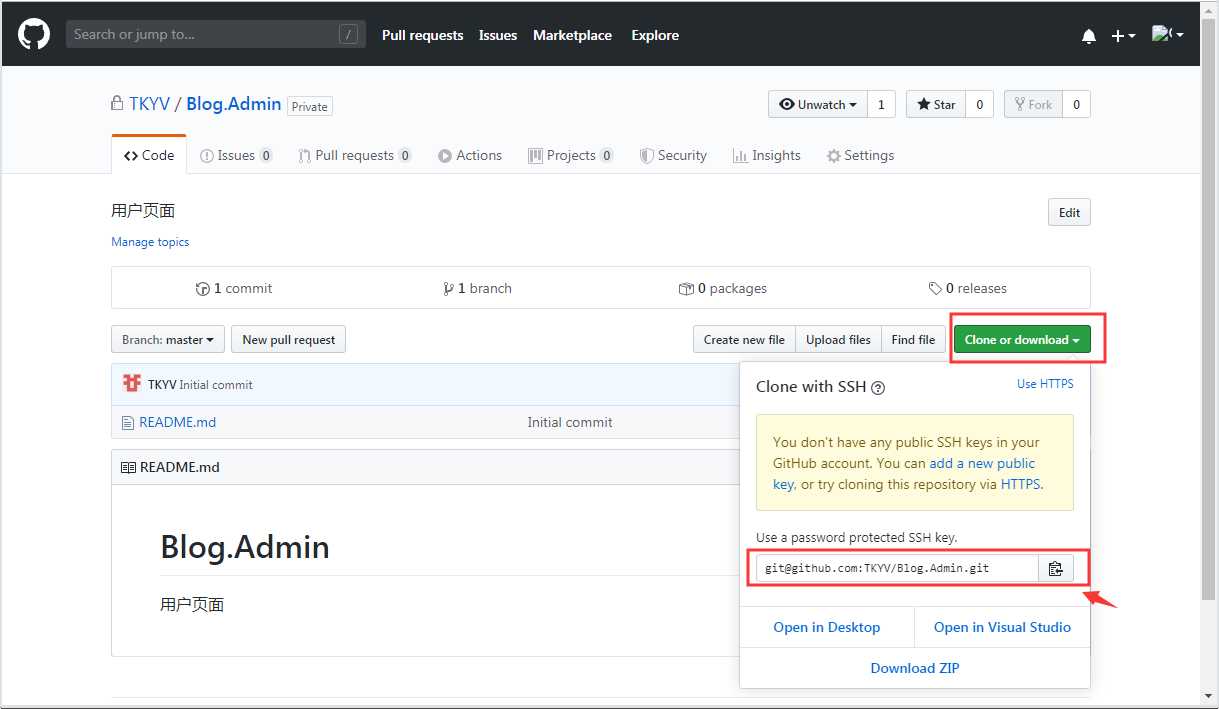This screenshot has height=709, width=1219.
Task: Click the Fork button
Action: [x=1033, y=104]
